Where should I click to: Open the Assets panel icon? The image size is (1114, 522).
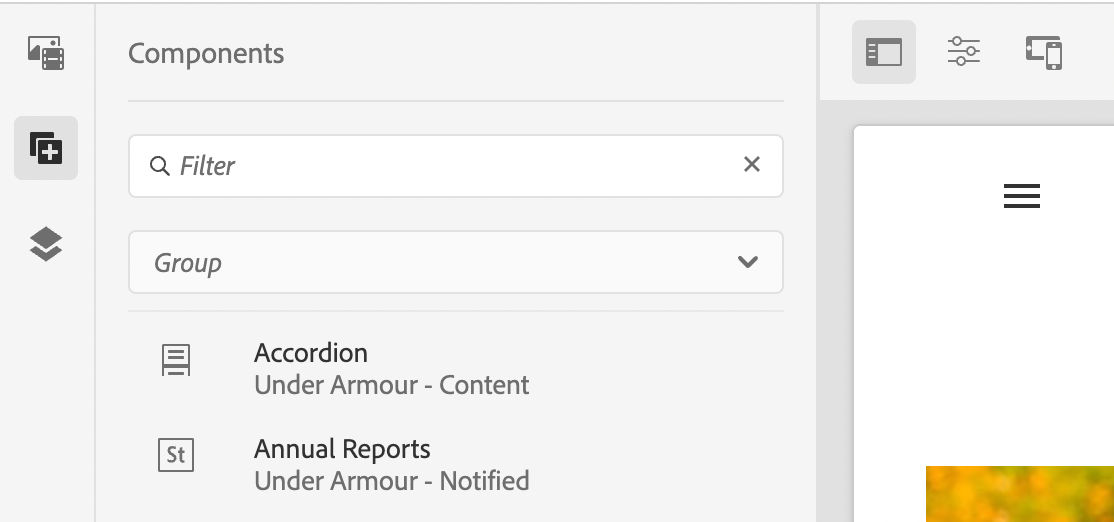(46, 53)
